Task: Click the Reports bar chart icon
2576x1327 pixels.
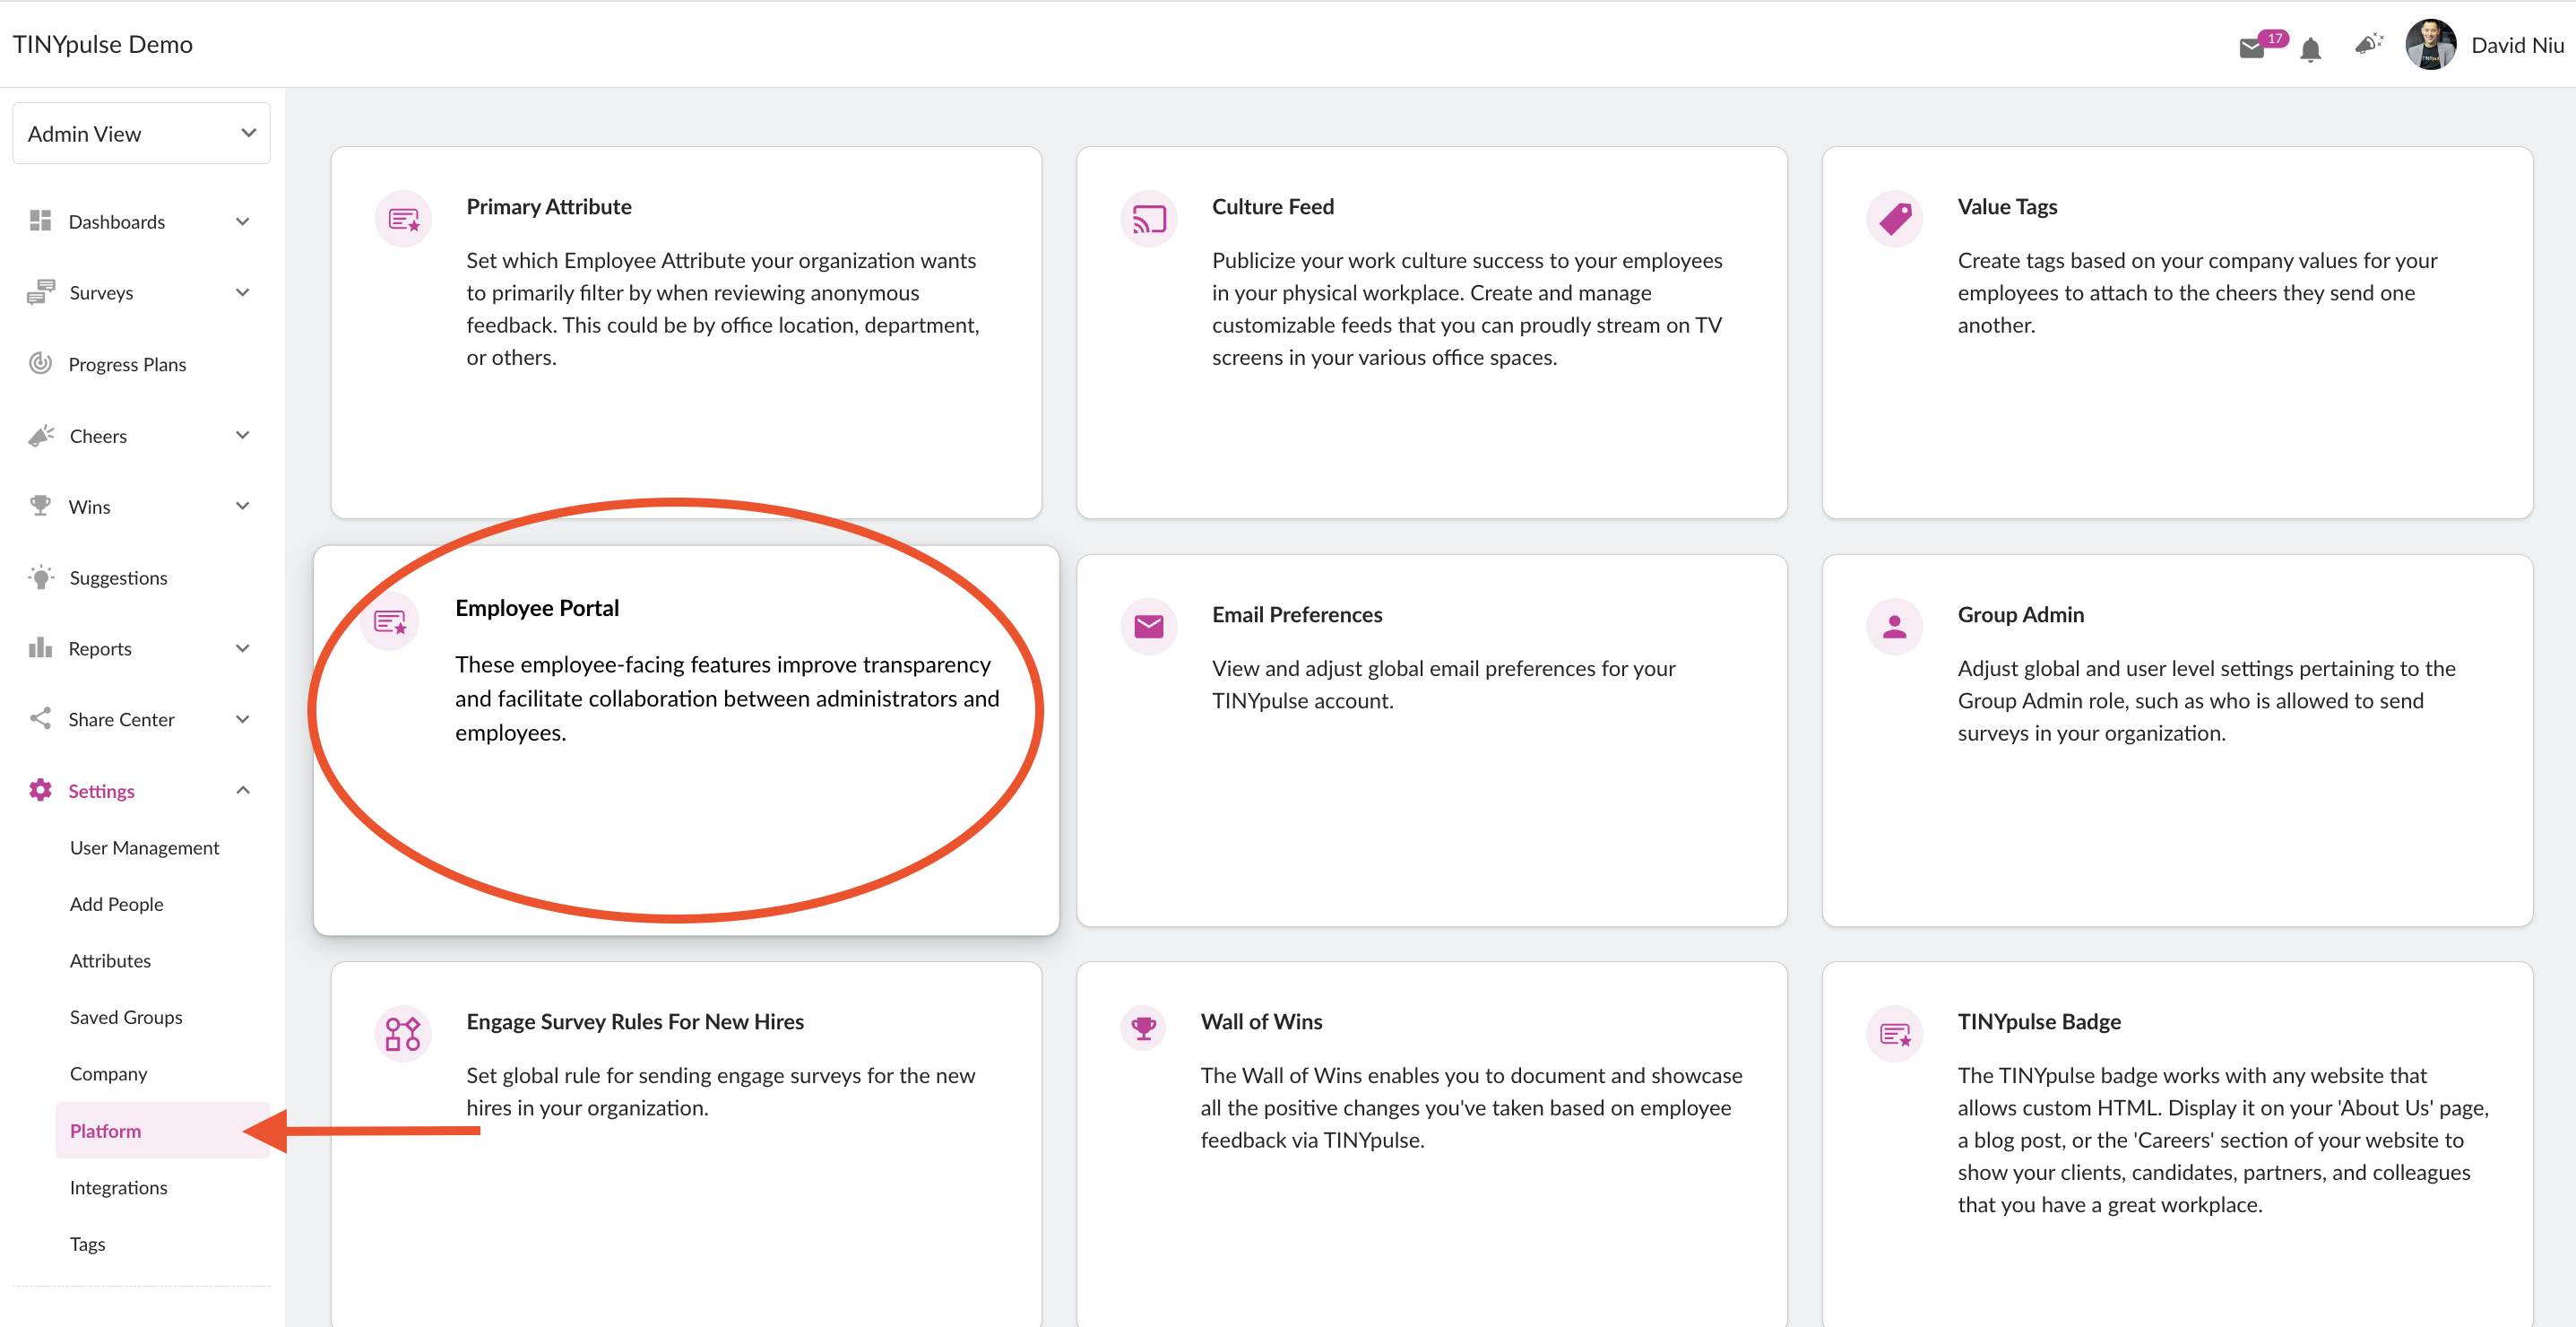Action: click(40, 648)
